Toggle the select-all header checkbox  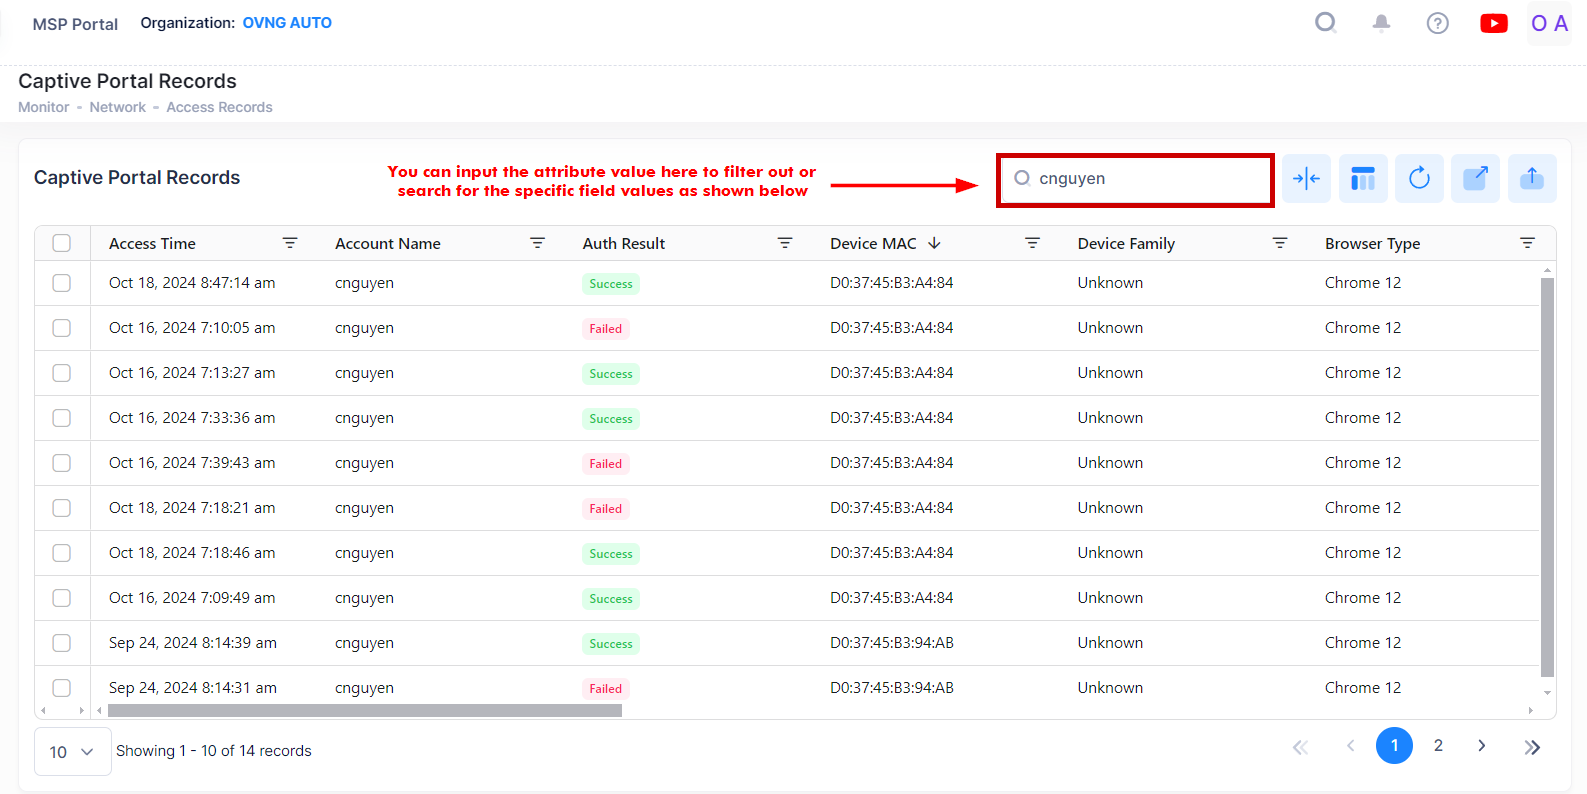62,243
